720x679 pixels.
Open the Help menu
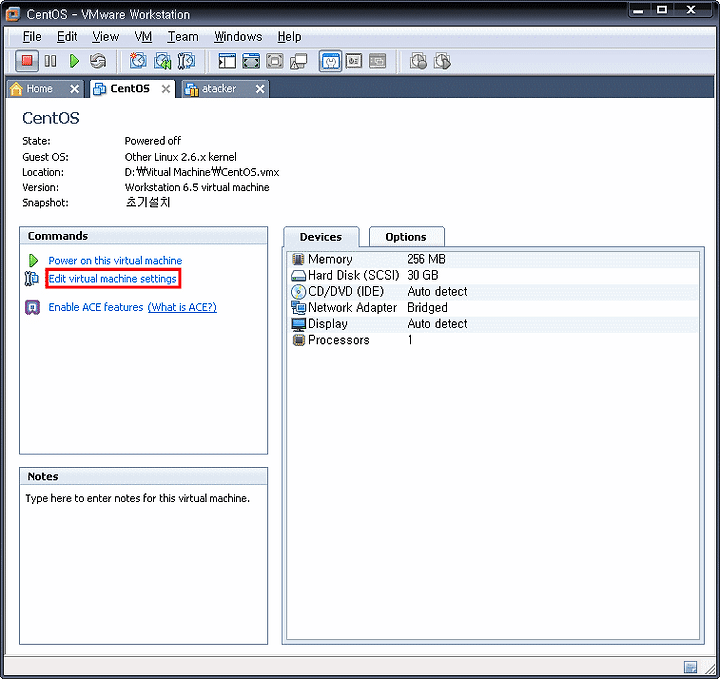(x=289, y=37)
